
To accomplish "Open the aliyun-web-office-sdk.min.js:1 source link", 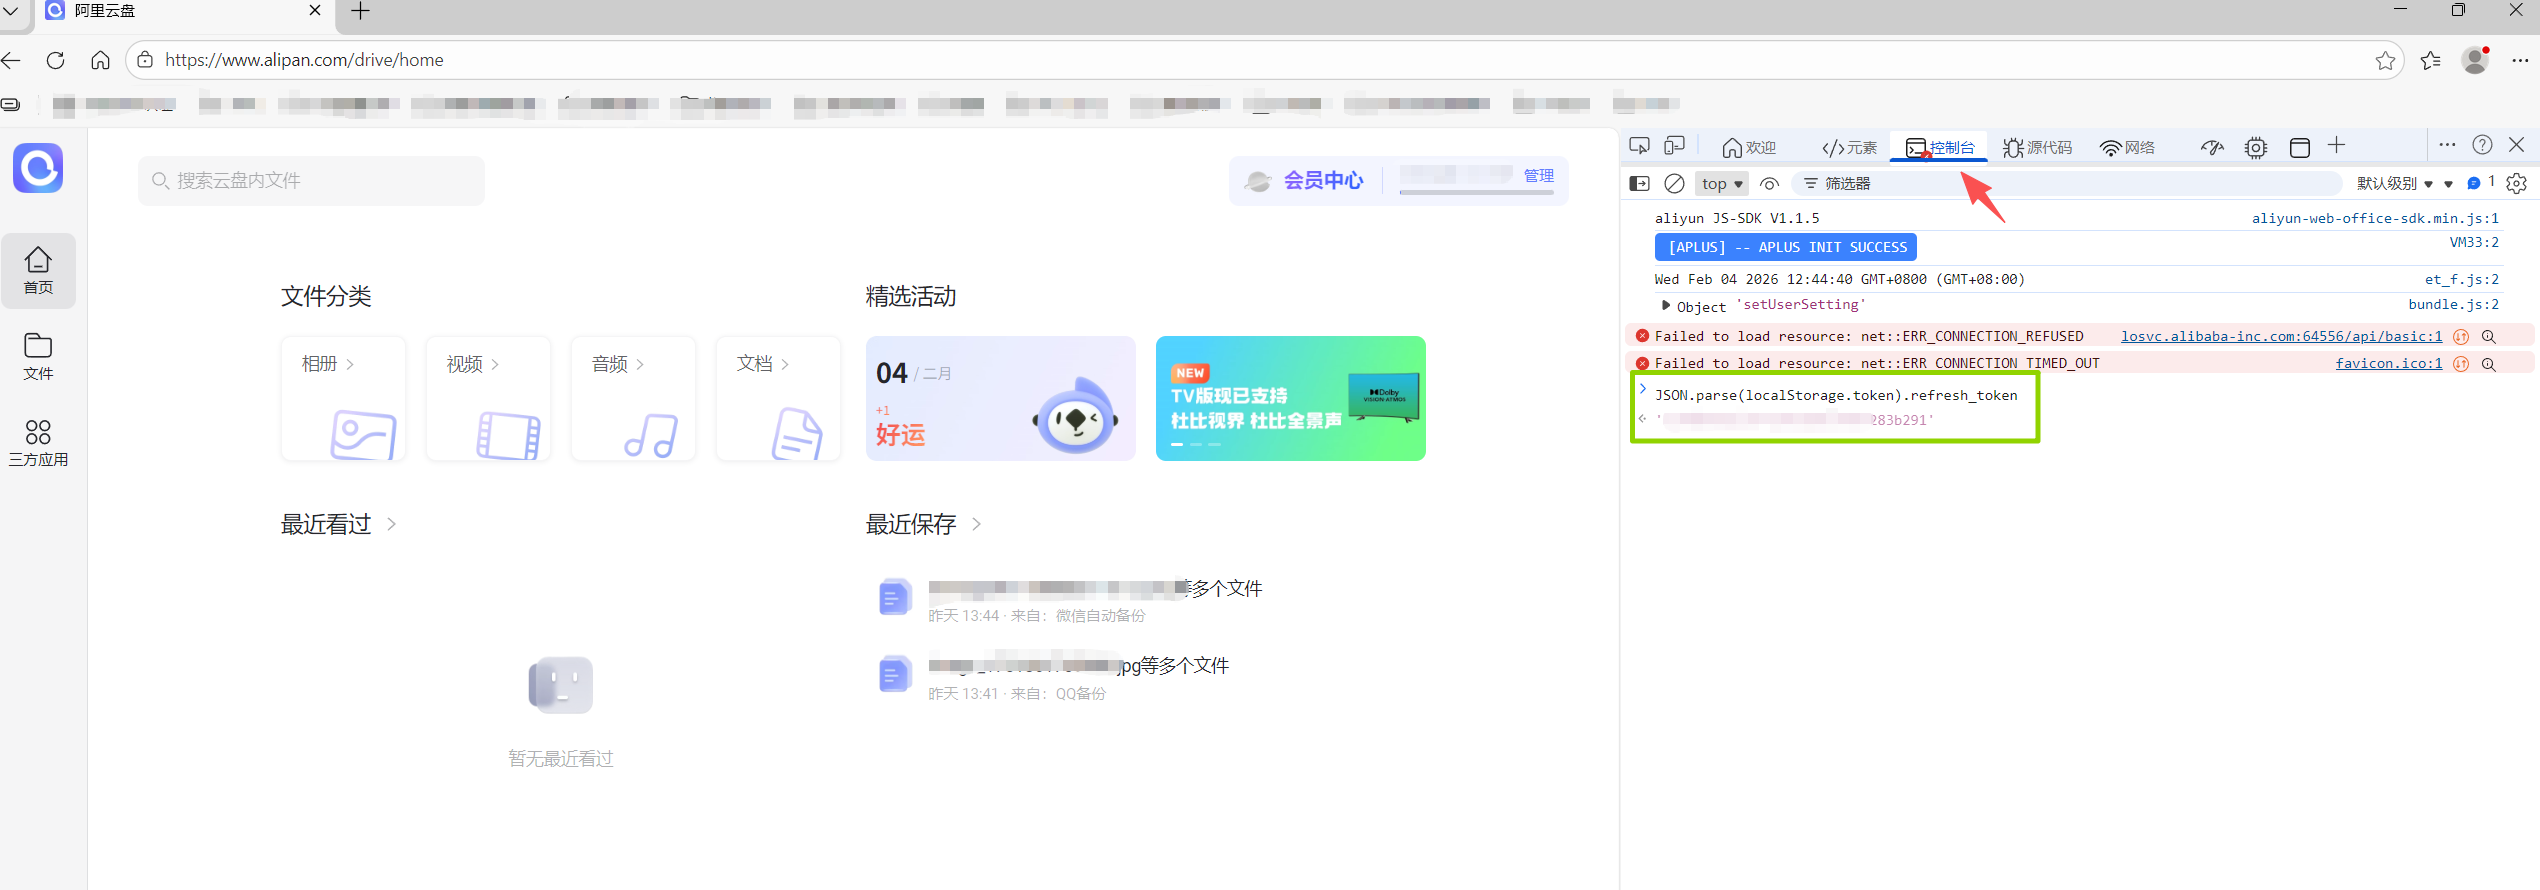I will [2375, 218].
